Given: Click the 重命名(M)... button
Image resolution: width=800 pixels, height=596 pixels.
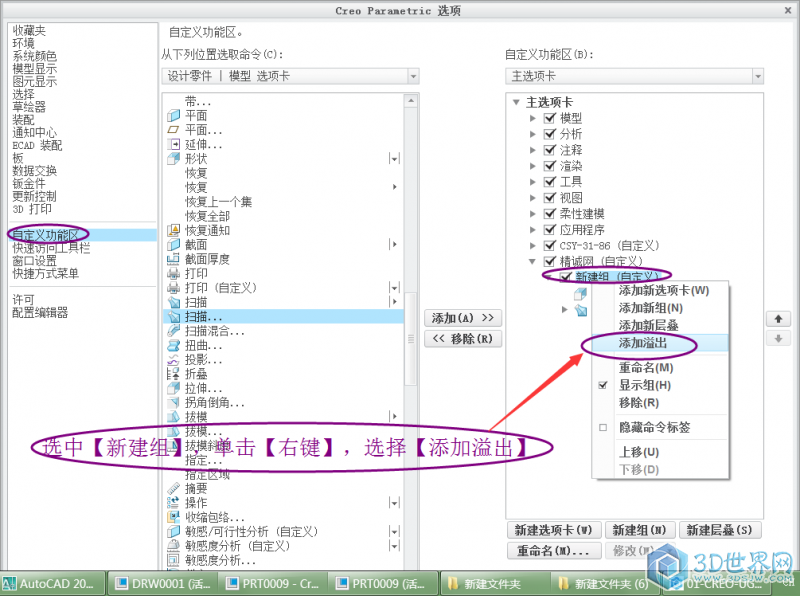Looking at the screenshot, I should tap(554, 551).
